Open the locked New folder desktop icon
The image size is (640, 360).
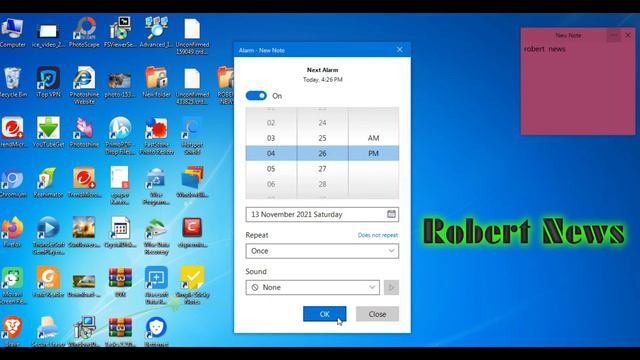tap(156, 82)
